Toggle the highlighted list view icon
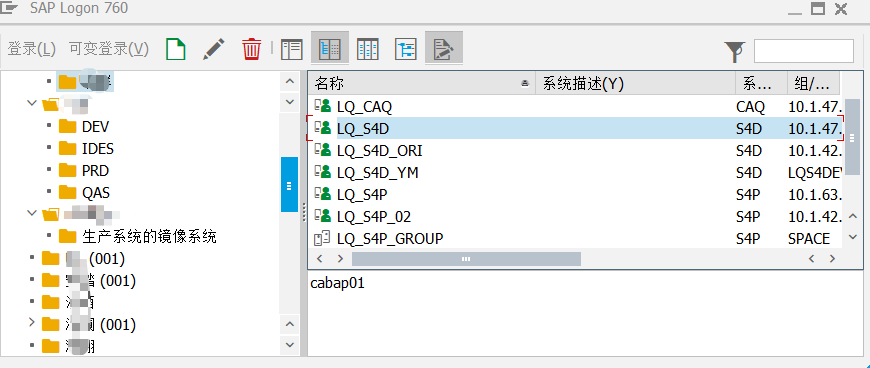870x368 pixels. click(330, 49)
